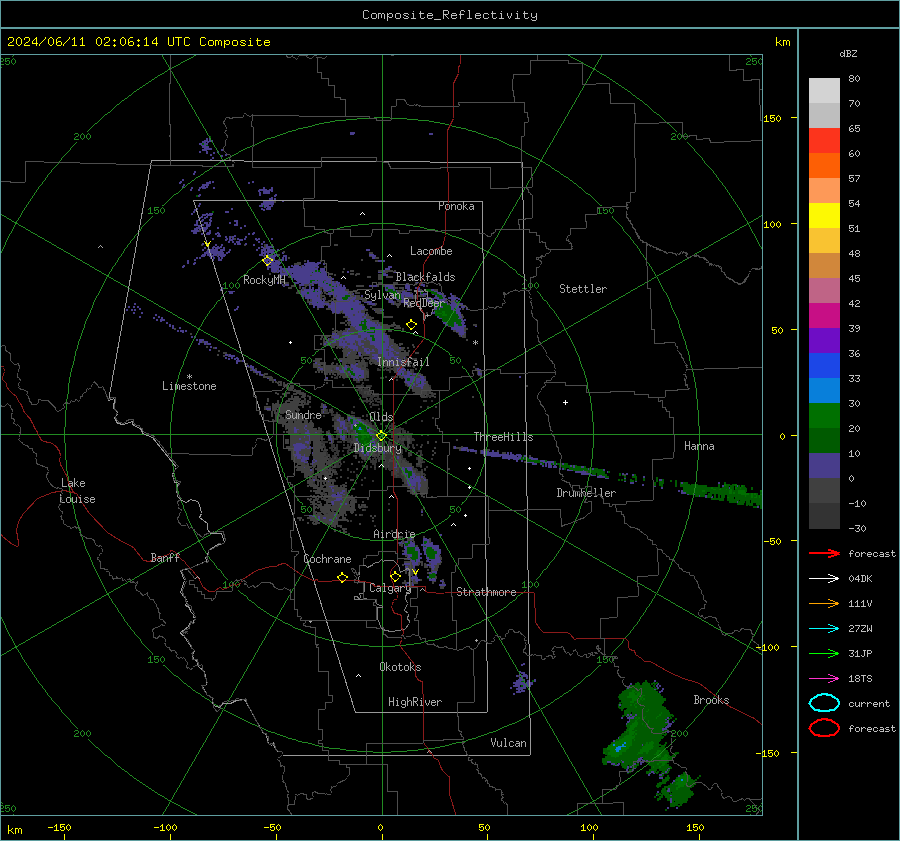Click the Blackfalds city label

(425, 277)
